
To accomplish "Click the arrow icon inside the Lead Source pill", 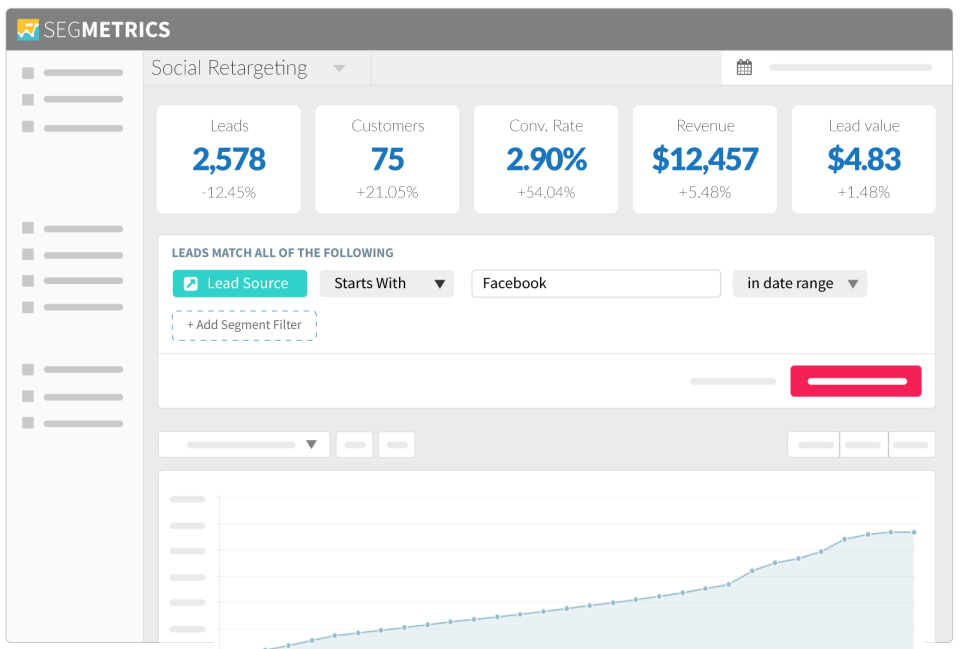I will pos(193,283).
